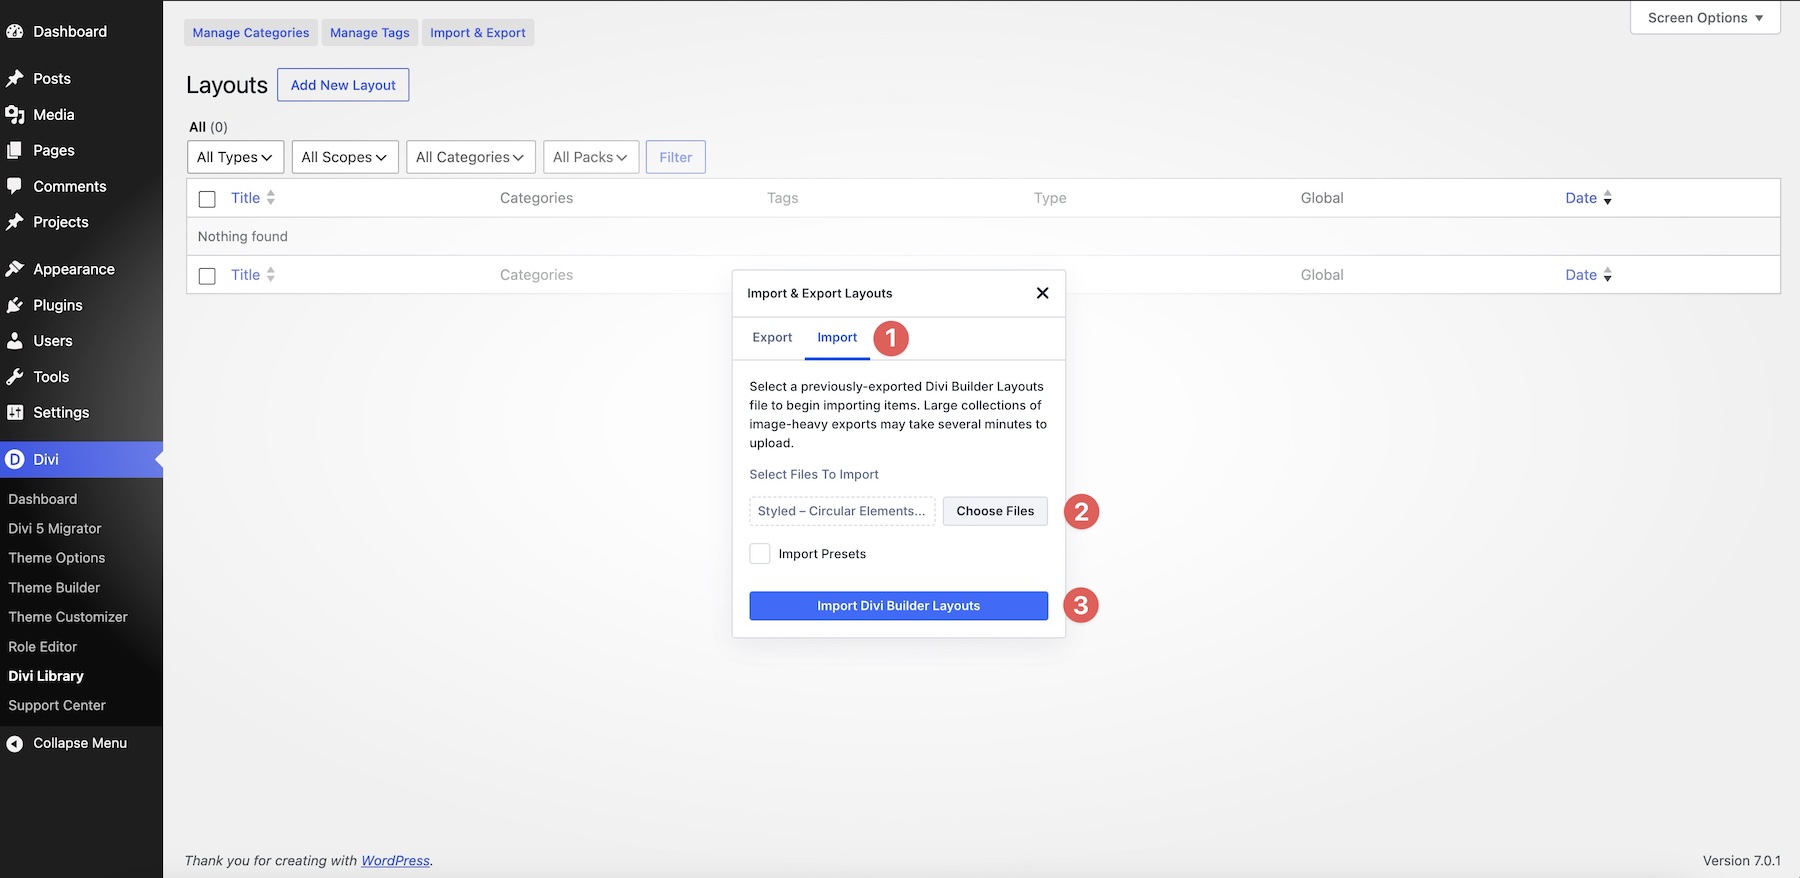Sort by the top Title column link
1800x878 pixels.
click(246, 198)
